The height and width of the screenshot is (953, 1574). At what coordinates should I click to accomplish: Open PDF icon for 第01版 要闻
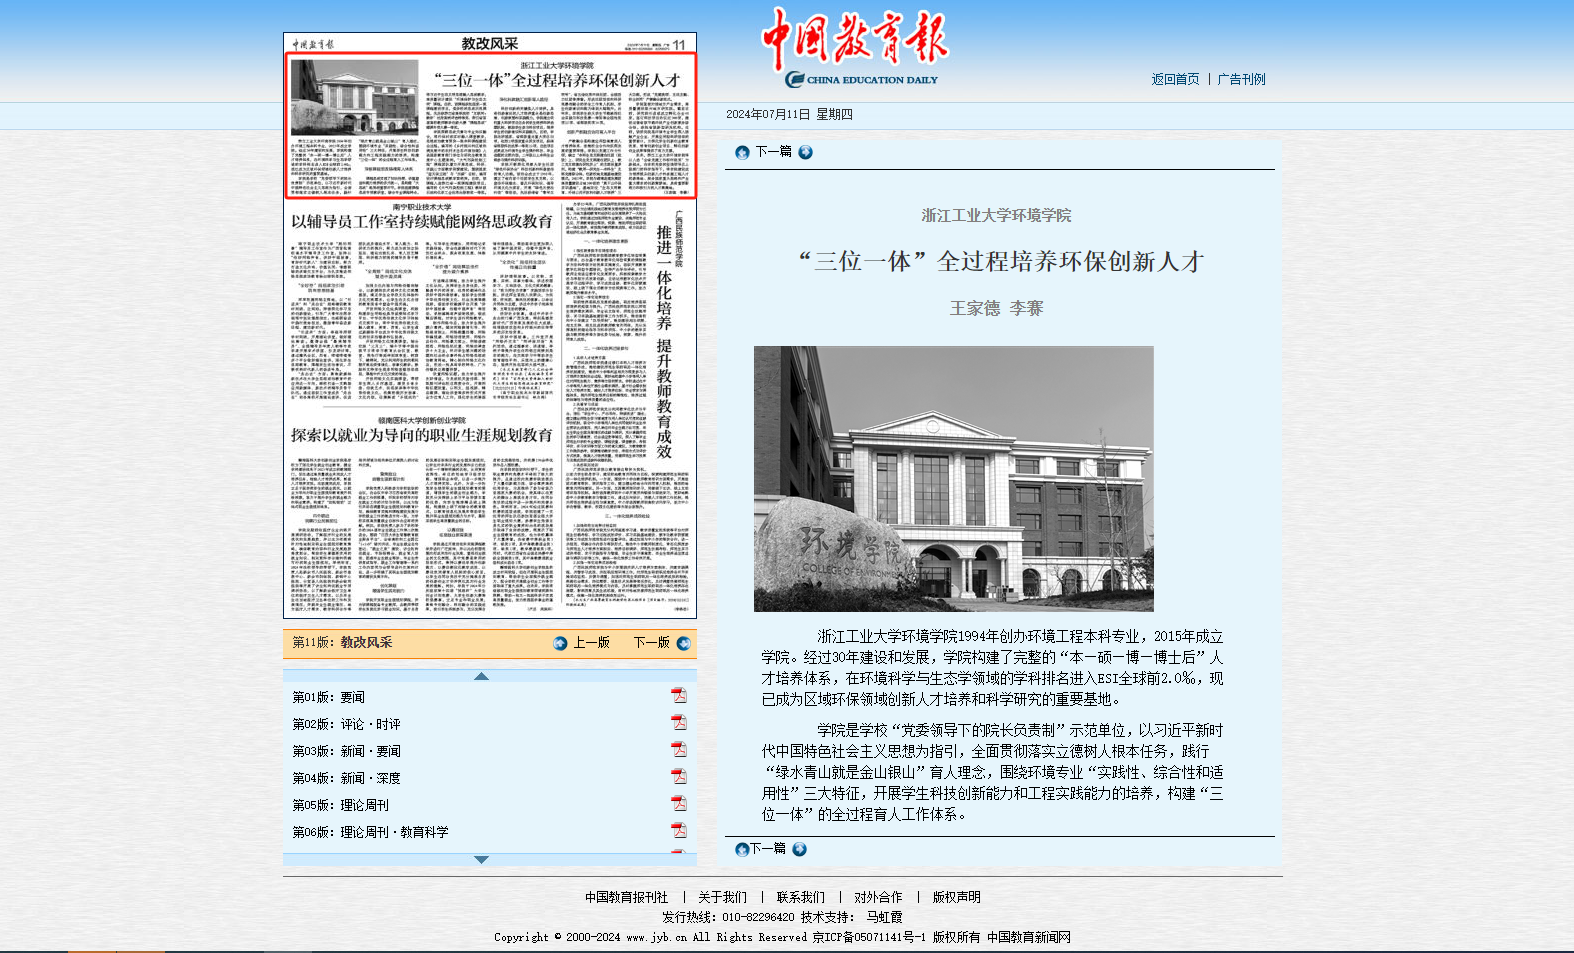[x=679, y=696]
